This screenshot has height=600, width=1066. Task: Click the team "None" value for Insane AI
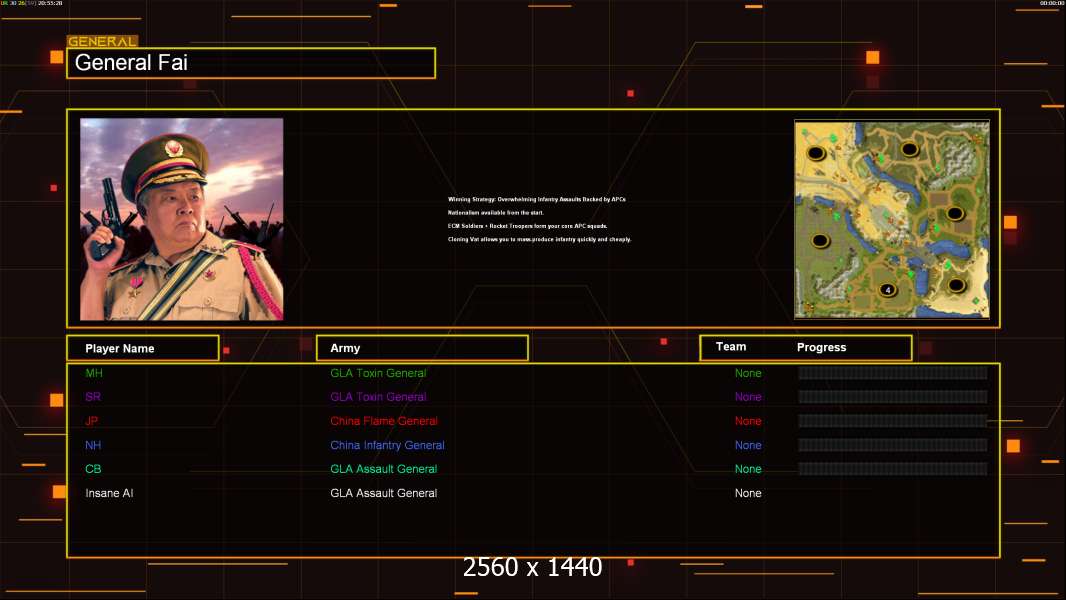click(x=748, y=493)
